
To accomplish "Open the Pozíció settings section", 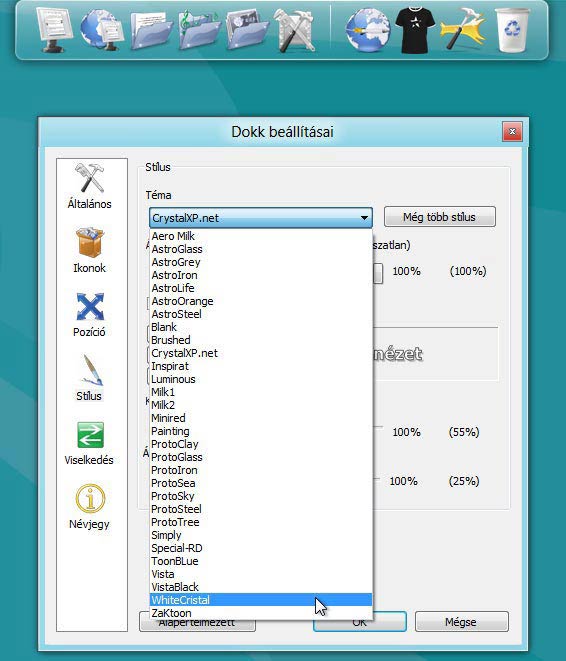I will pyautogui.click(x=90, y=314).
